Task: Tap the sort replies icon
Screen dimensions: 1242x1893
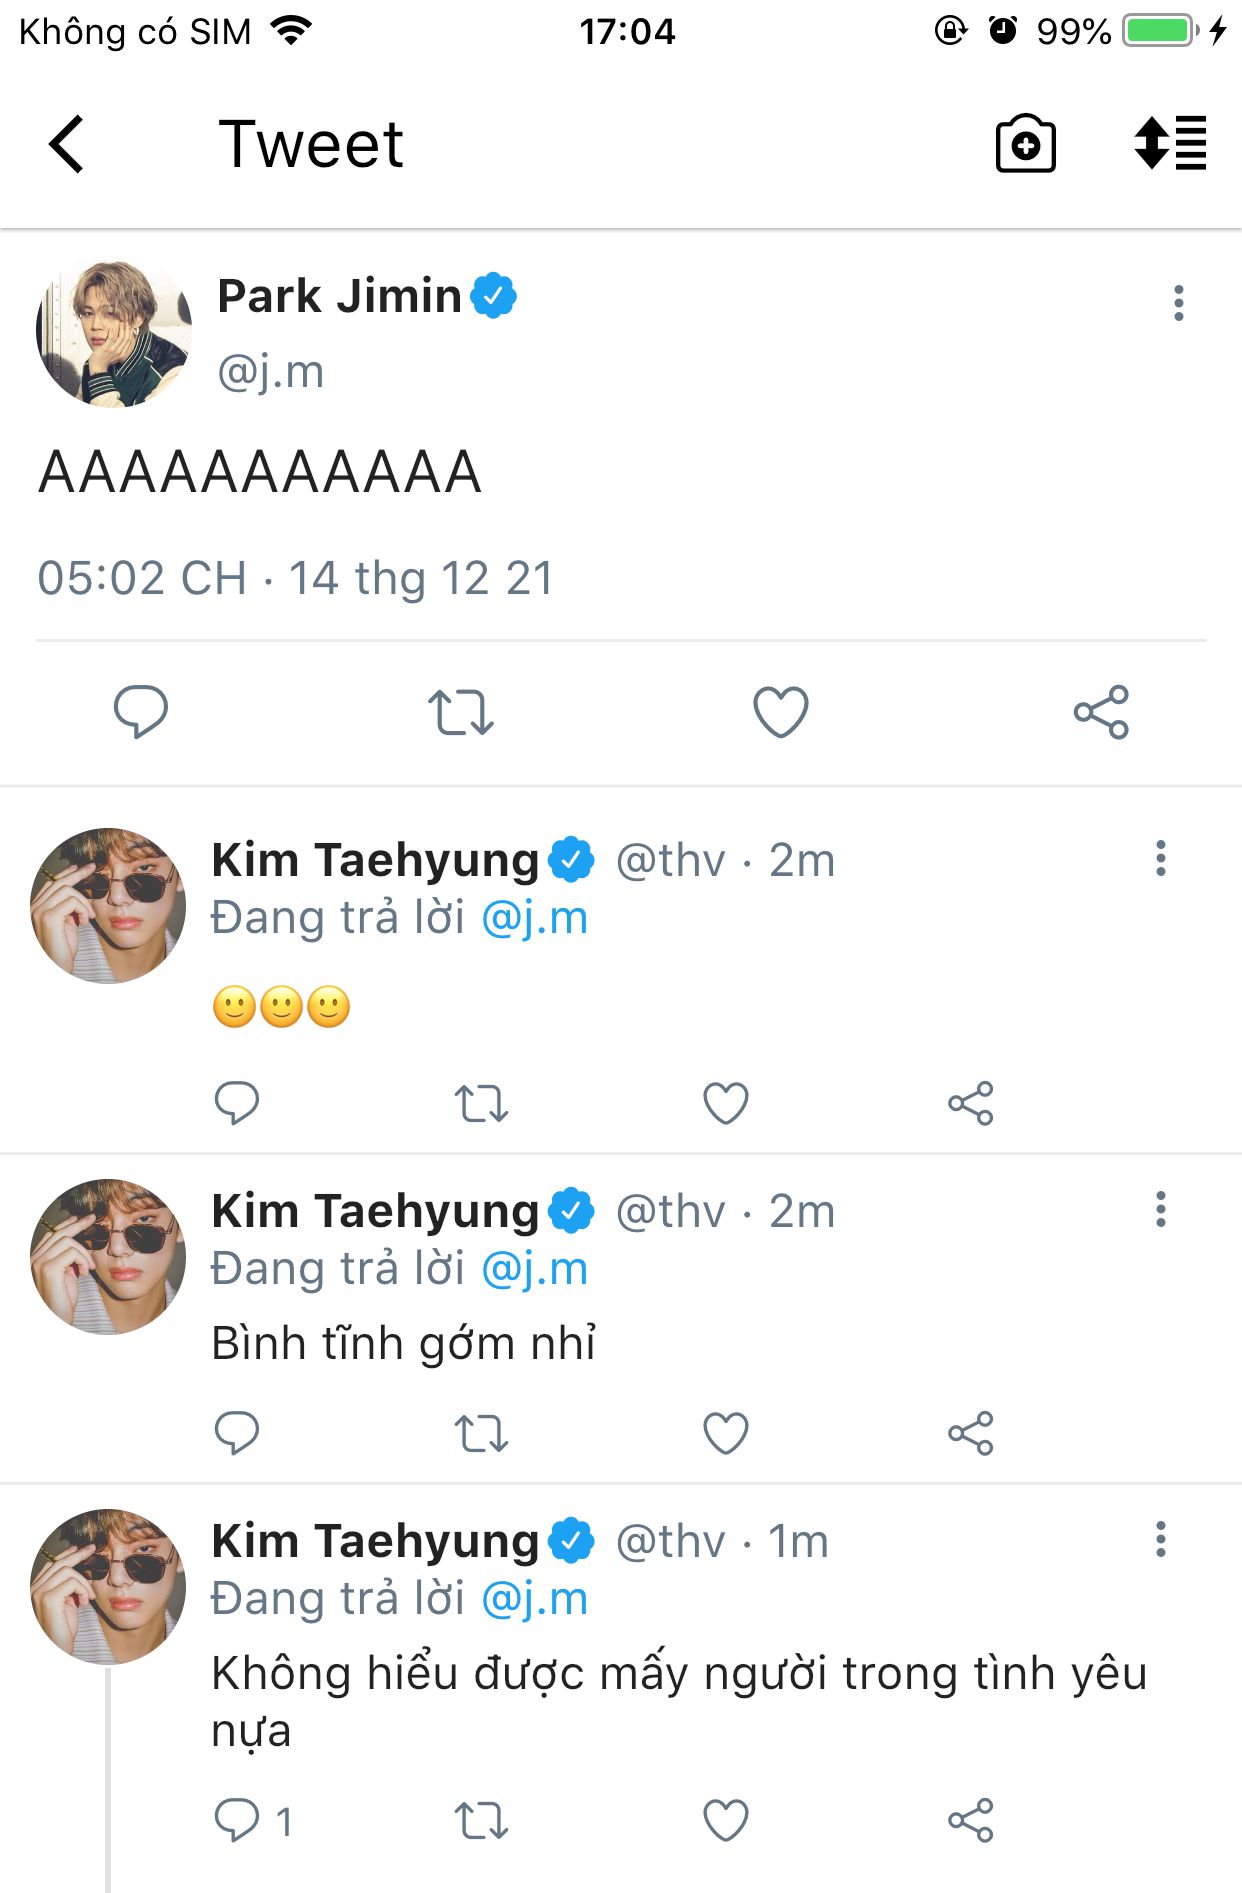Action: (1170, 144)
